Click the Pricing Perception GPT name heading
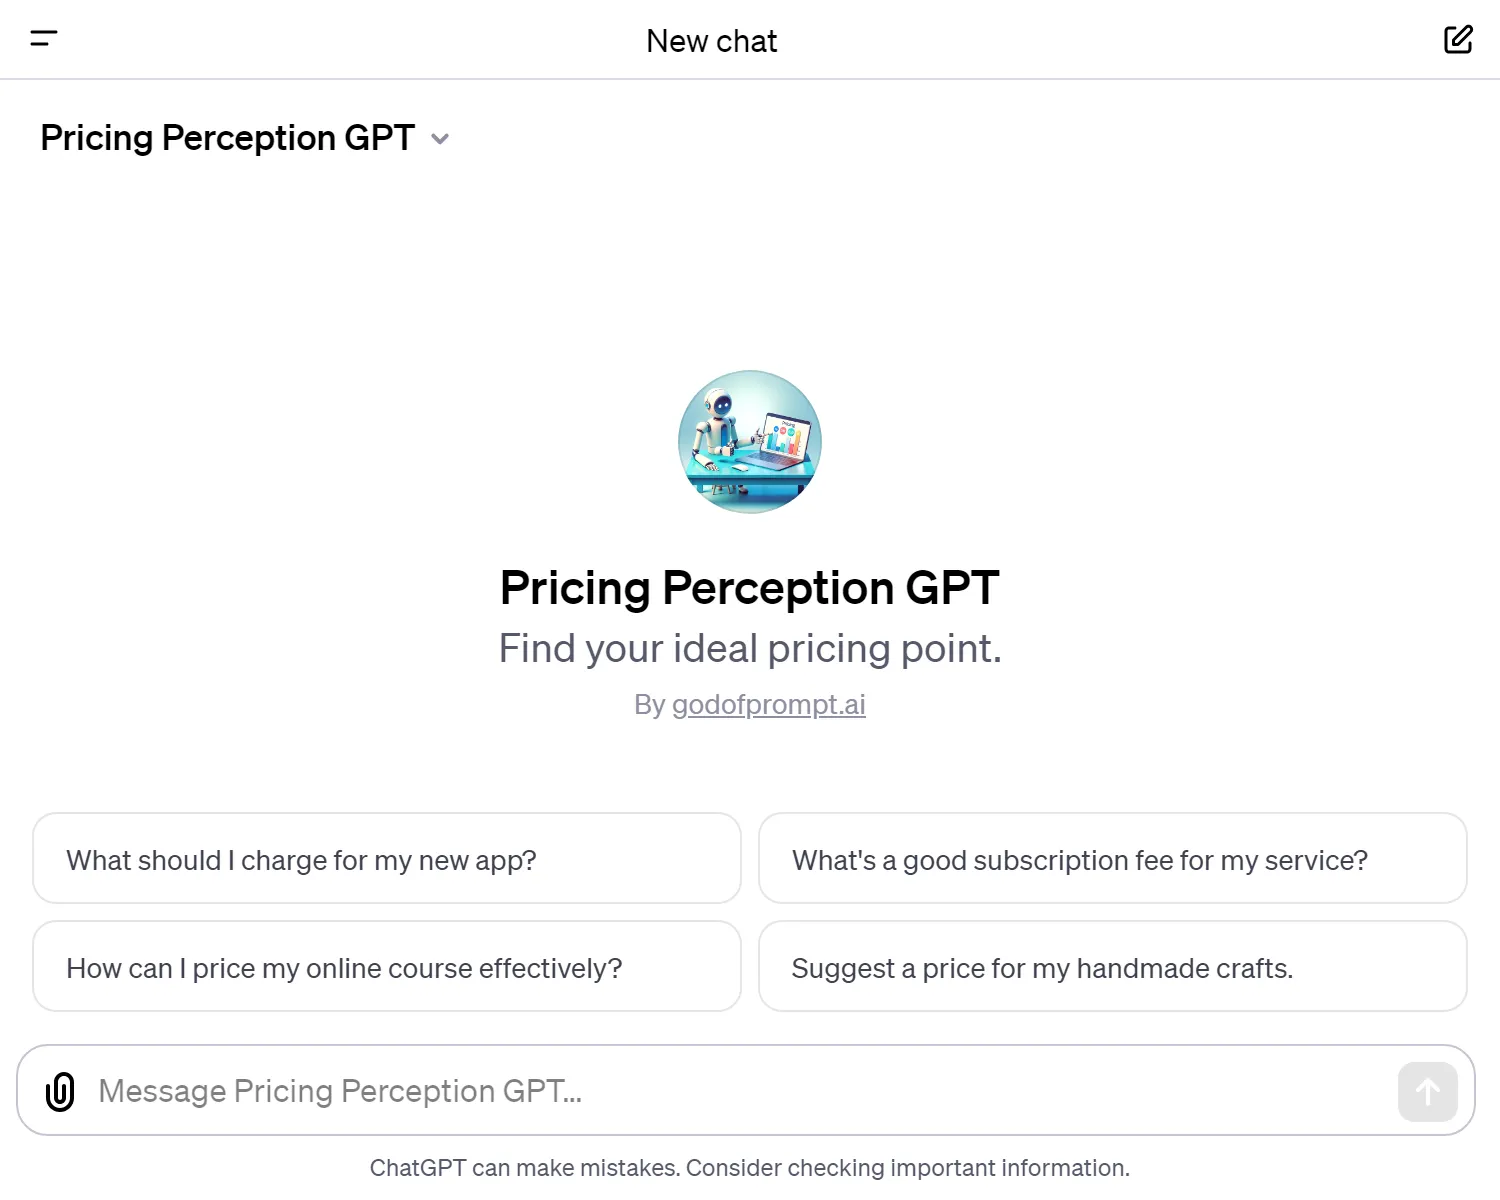 pos(749,588)
